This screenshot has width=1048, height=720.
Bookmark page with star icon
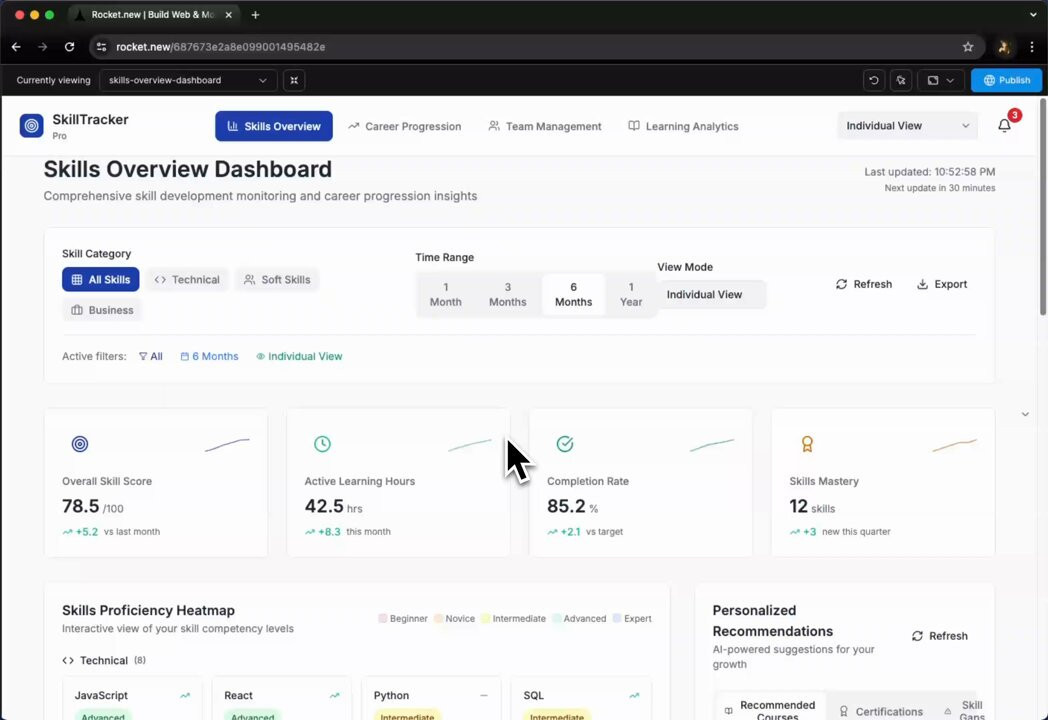point(968,47)
